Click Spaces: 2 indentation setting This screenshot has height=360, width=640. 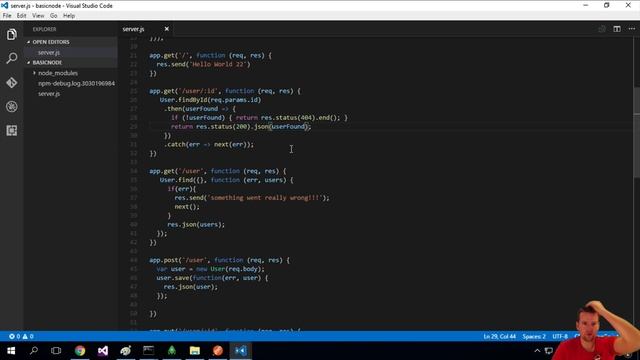pos(534,336)
